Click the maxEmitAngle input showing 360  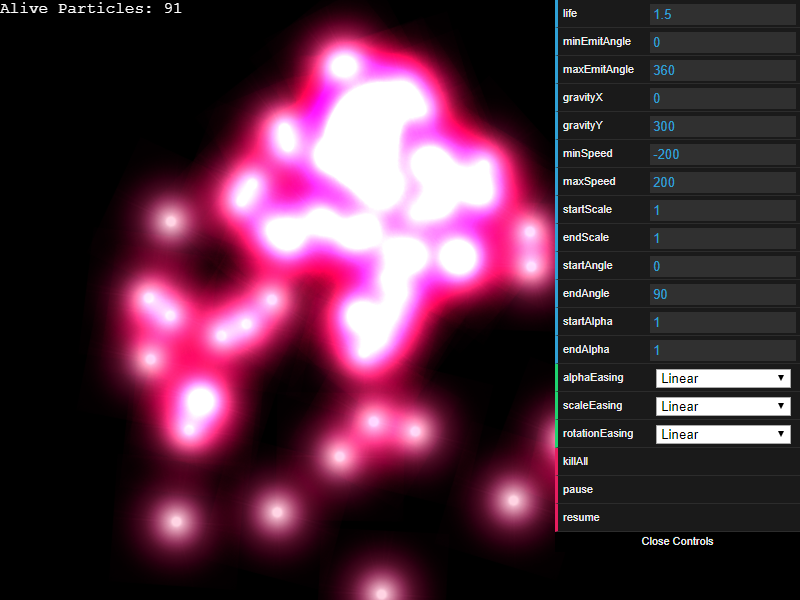[722, 70]
